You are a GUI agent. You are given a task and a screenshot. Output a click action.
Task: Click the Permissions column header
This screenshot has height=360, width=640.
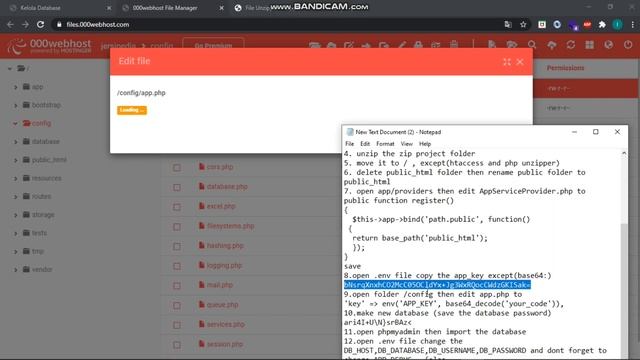click(x=565, y=68)
